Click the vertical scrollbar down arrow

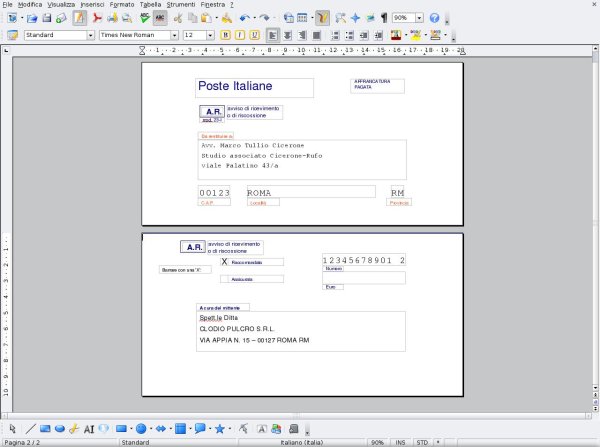(595, 388)
